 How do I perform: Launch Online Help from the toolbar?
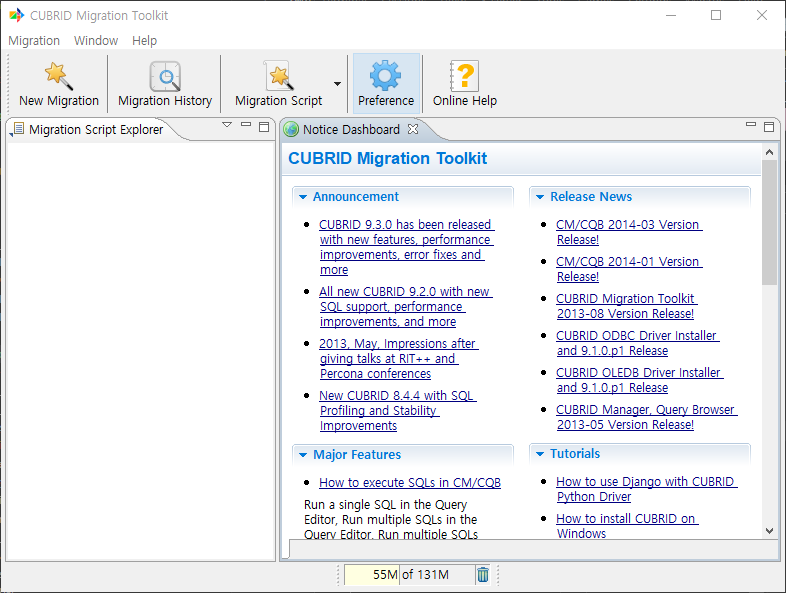464,76
